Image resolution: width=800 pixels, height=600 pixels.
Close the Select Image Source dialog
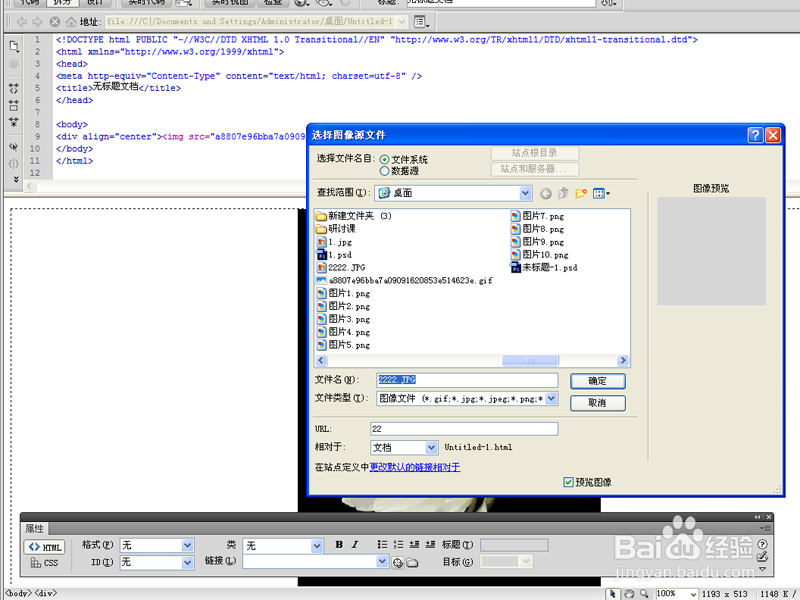tap(773, 135)
